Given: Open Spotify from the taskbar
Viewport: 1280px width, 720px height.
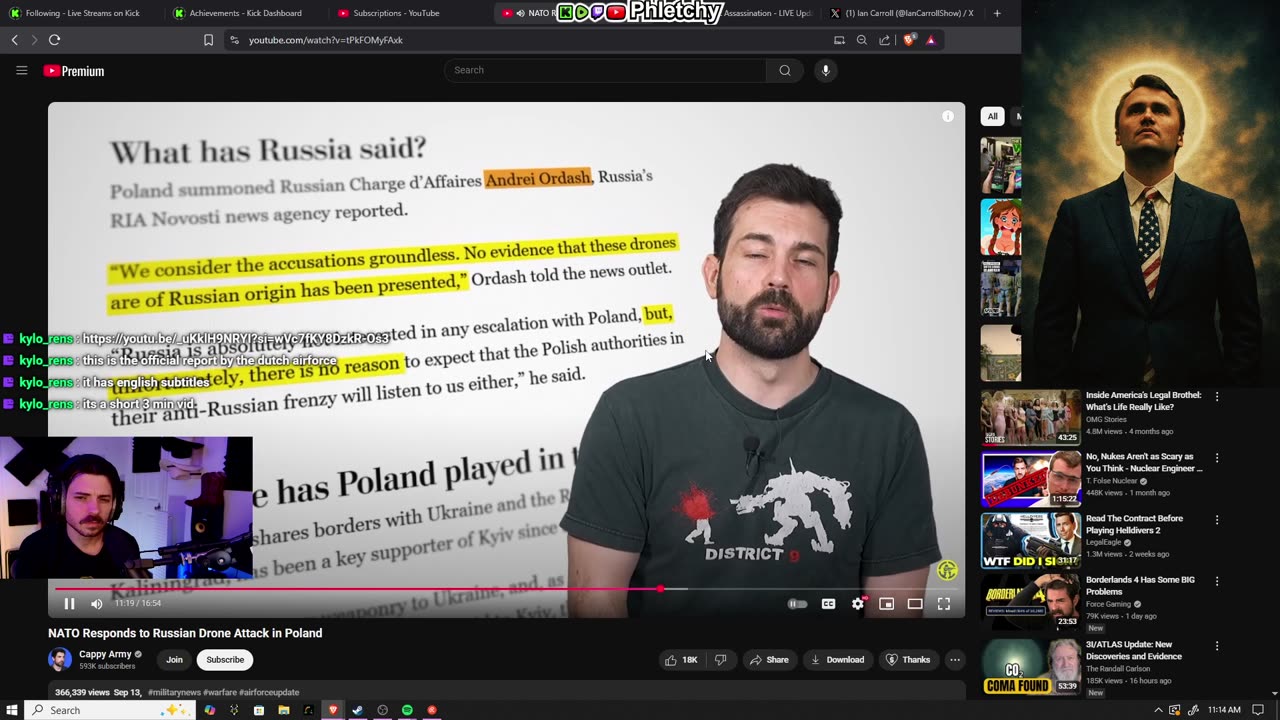Looking at the screenshot, I should [x=407, y=710].
